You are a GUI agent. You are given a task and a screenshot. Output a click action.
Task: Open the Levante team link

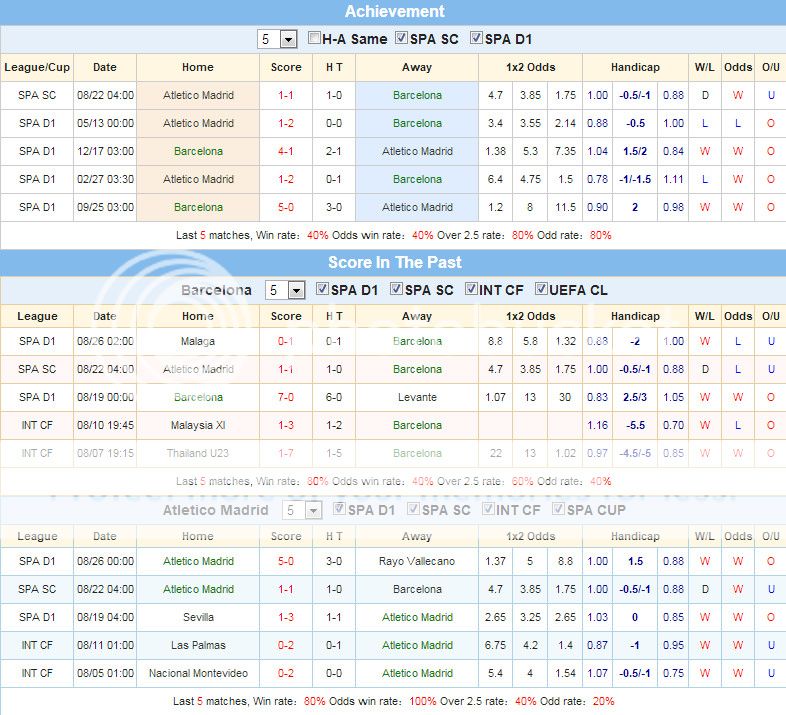[x=417, y=397]
